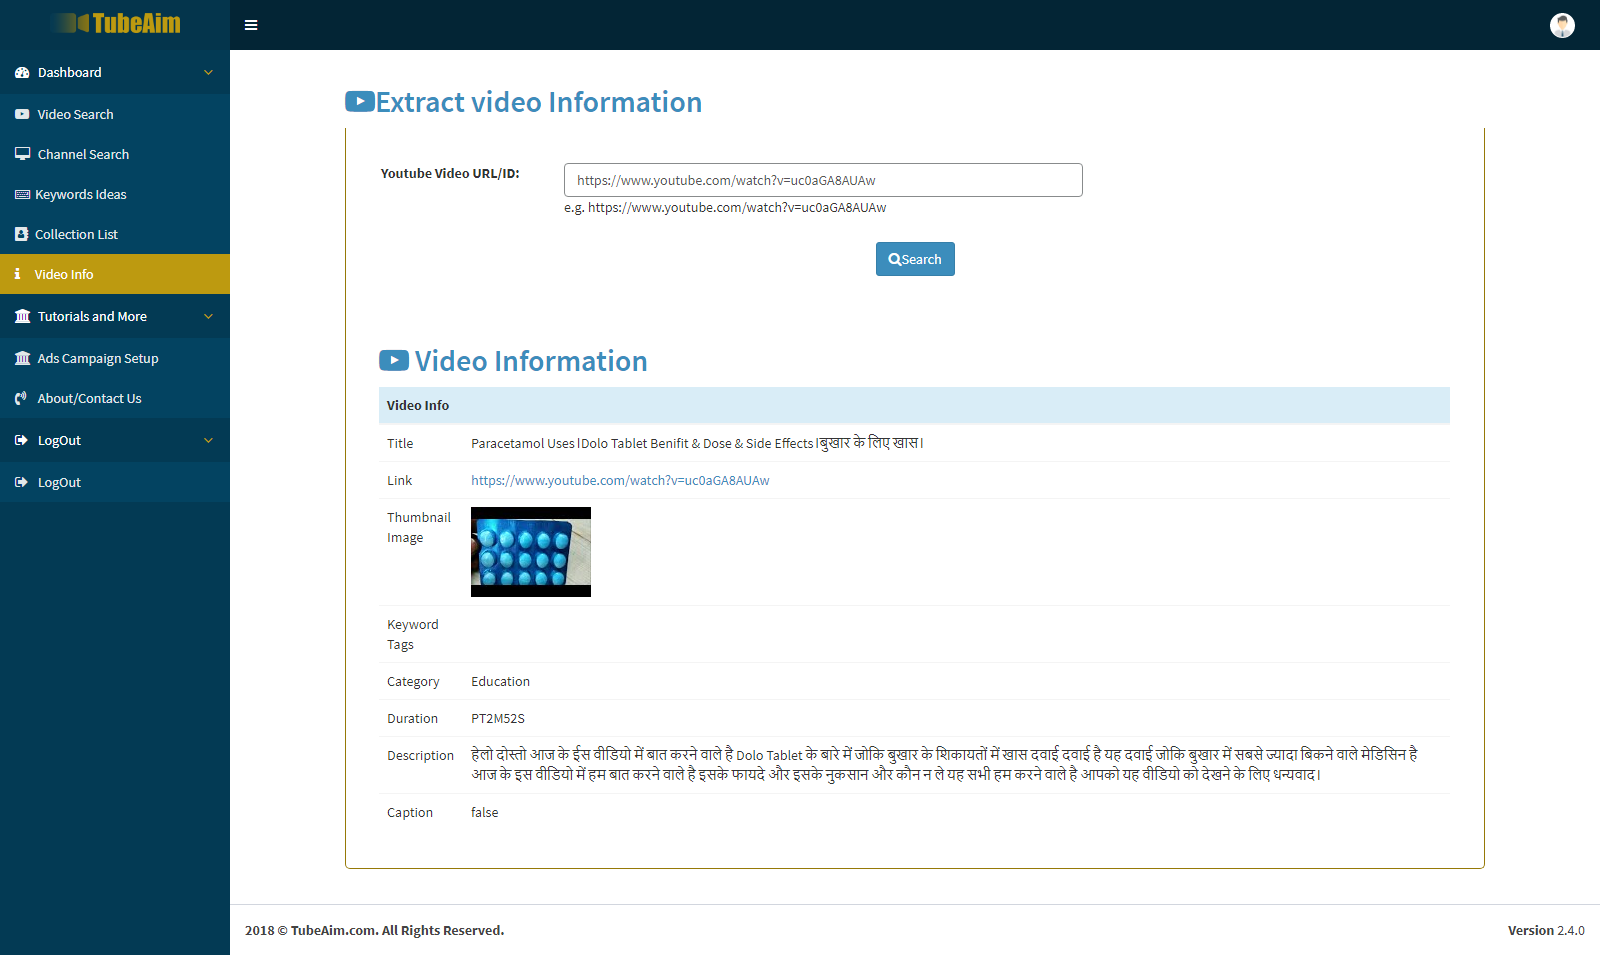1600x955 pixels.
Task: Click the Ads Campaign Setup institution icon
Action: [22, 358]
